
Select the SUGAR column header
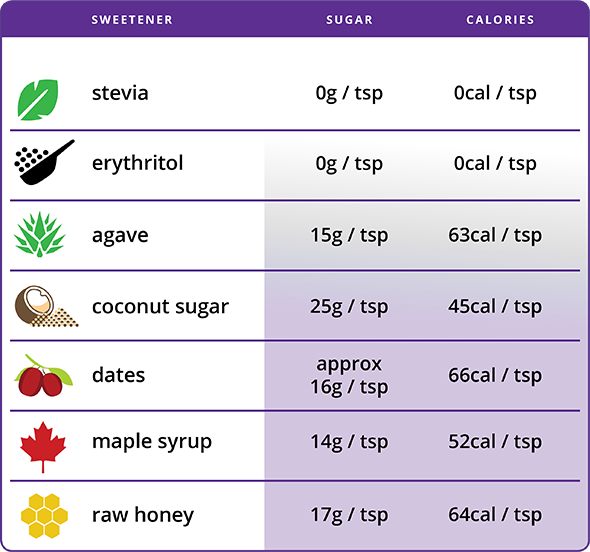(x=350, y=20)
